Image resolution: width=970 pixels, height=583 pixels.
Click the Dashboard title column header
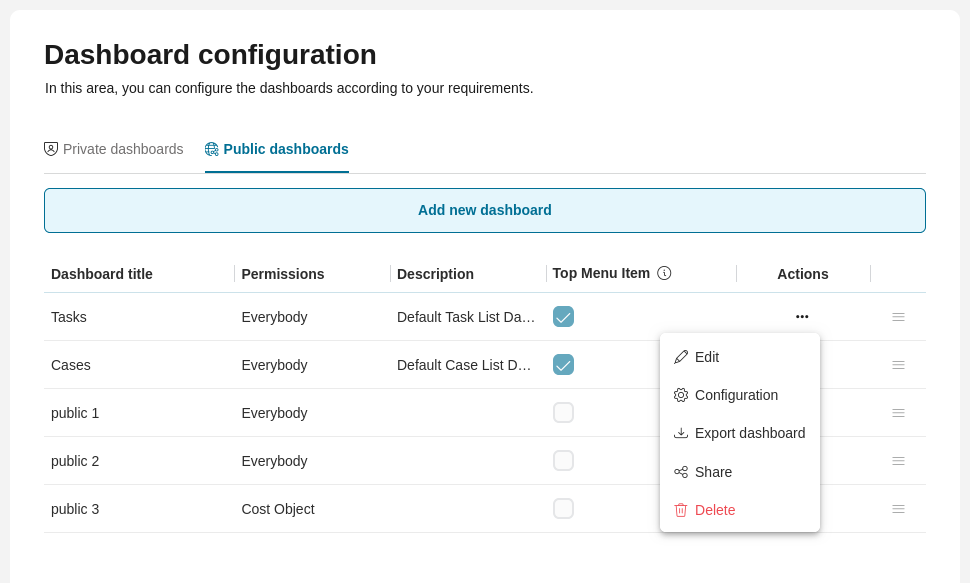[101, 274]
